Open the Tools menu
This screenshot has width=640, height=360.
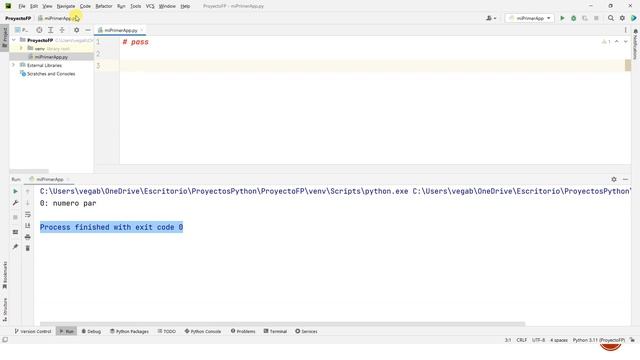tap(136, 6)
